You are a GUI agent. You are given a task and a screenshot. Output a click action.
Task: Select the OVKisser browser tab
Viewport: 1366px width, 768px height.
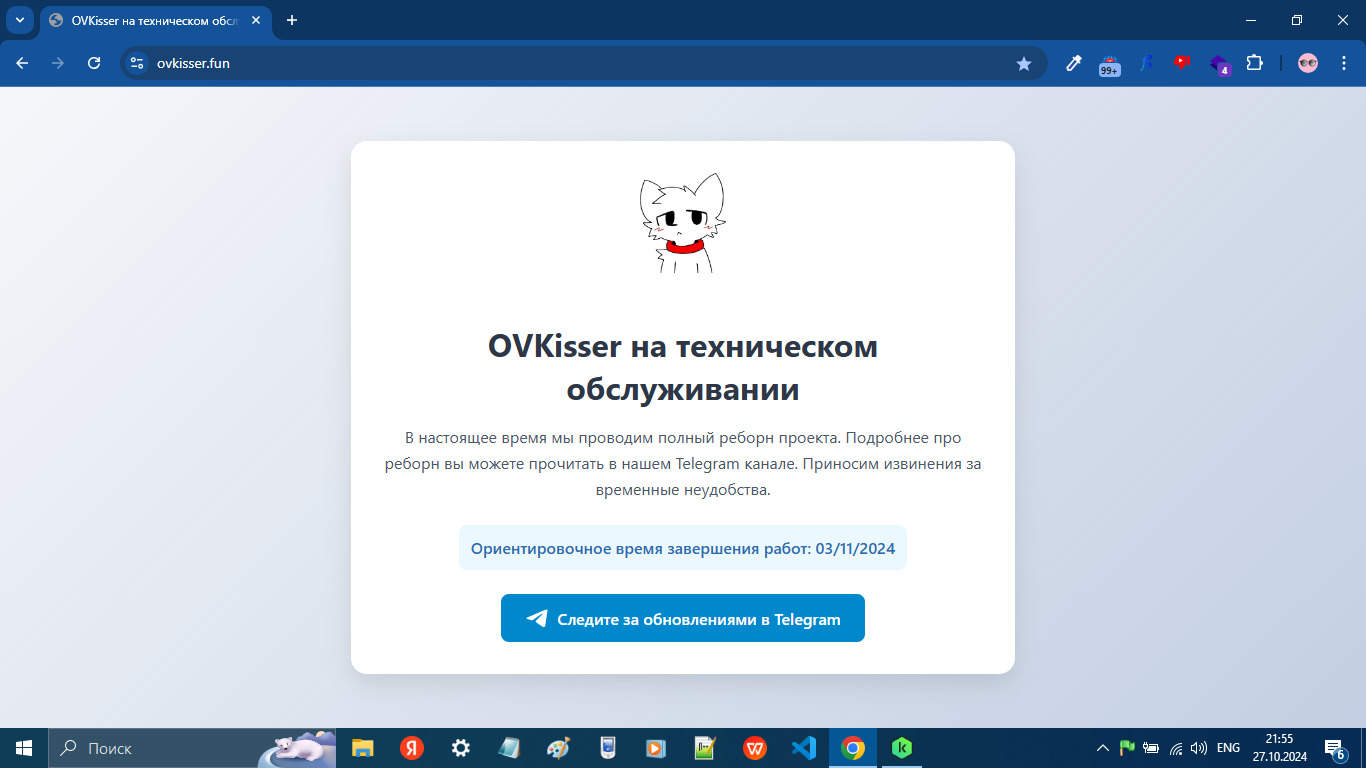(150, 20)
